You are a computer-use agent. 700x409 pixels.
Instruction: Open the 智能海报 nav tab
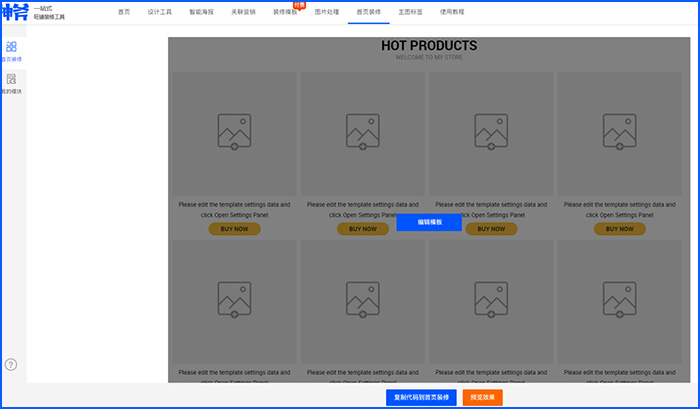click(x=201, y=12)
